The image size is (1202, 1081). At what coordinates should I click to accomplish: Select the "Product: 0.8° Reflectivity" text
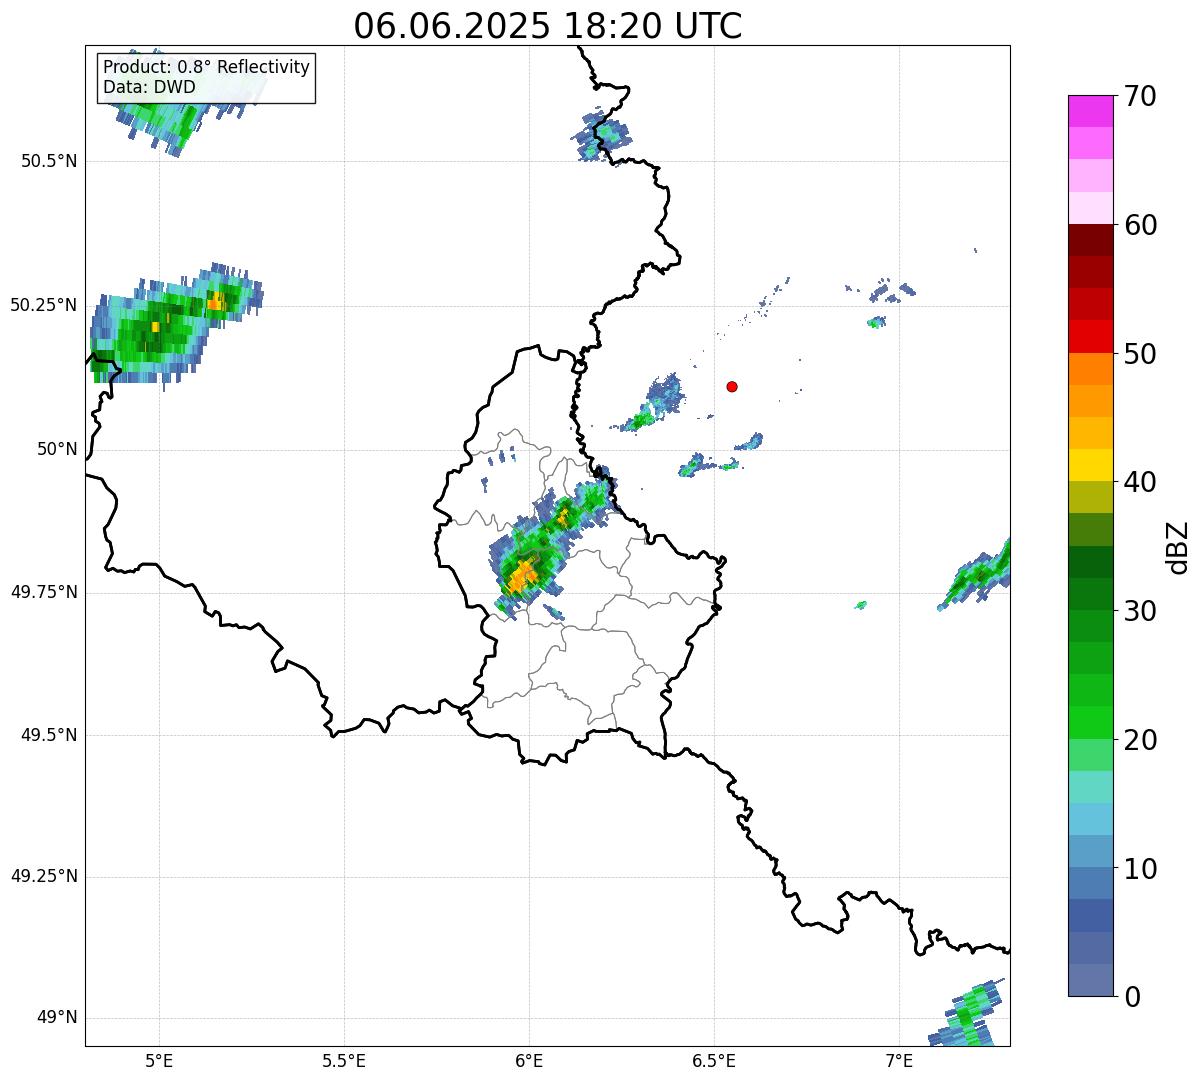pyautogui.click(x=207, y=67)
